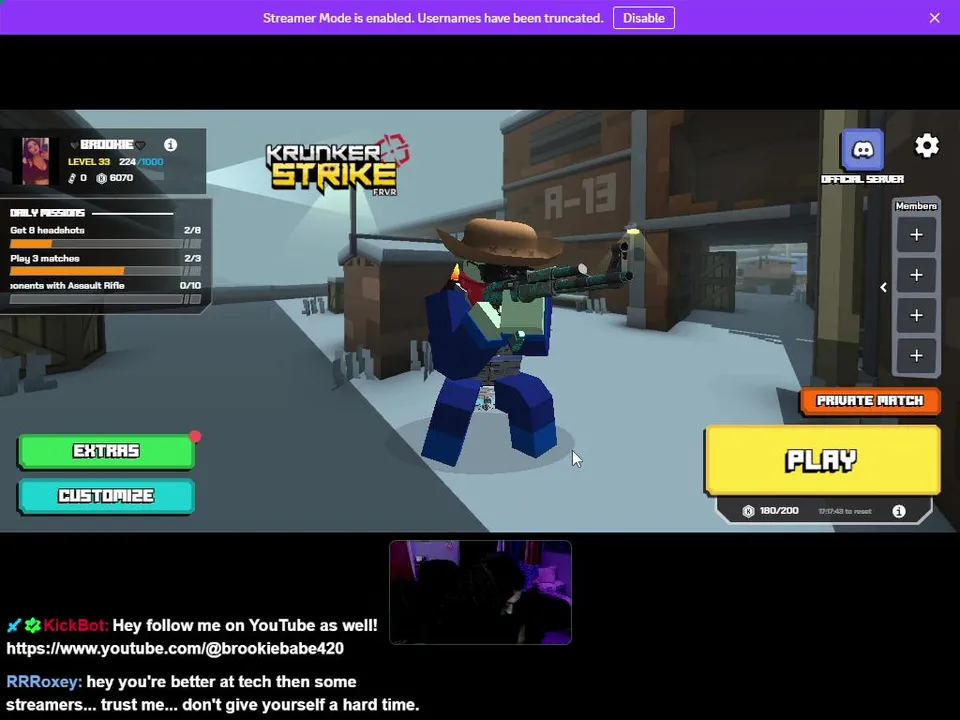
Task: Click the 'Get 8 headshots' mission text
Action: click(47, 230)
